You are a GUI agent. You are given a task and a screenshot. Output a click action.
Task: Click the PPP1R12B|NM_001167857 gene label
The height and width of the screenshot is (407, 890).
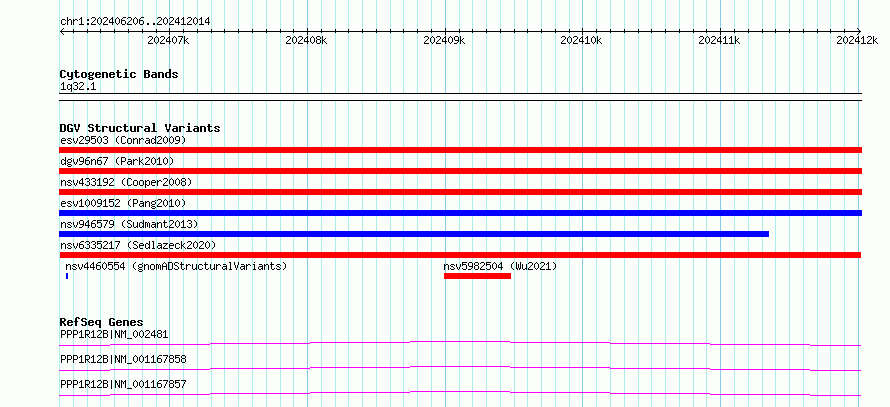click(x=123, y=384)
